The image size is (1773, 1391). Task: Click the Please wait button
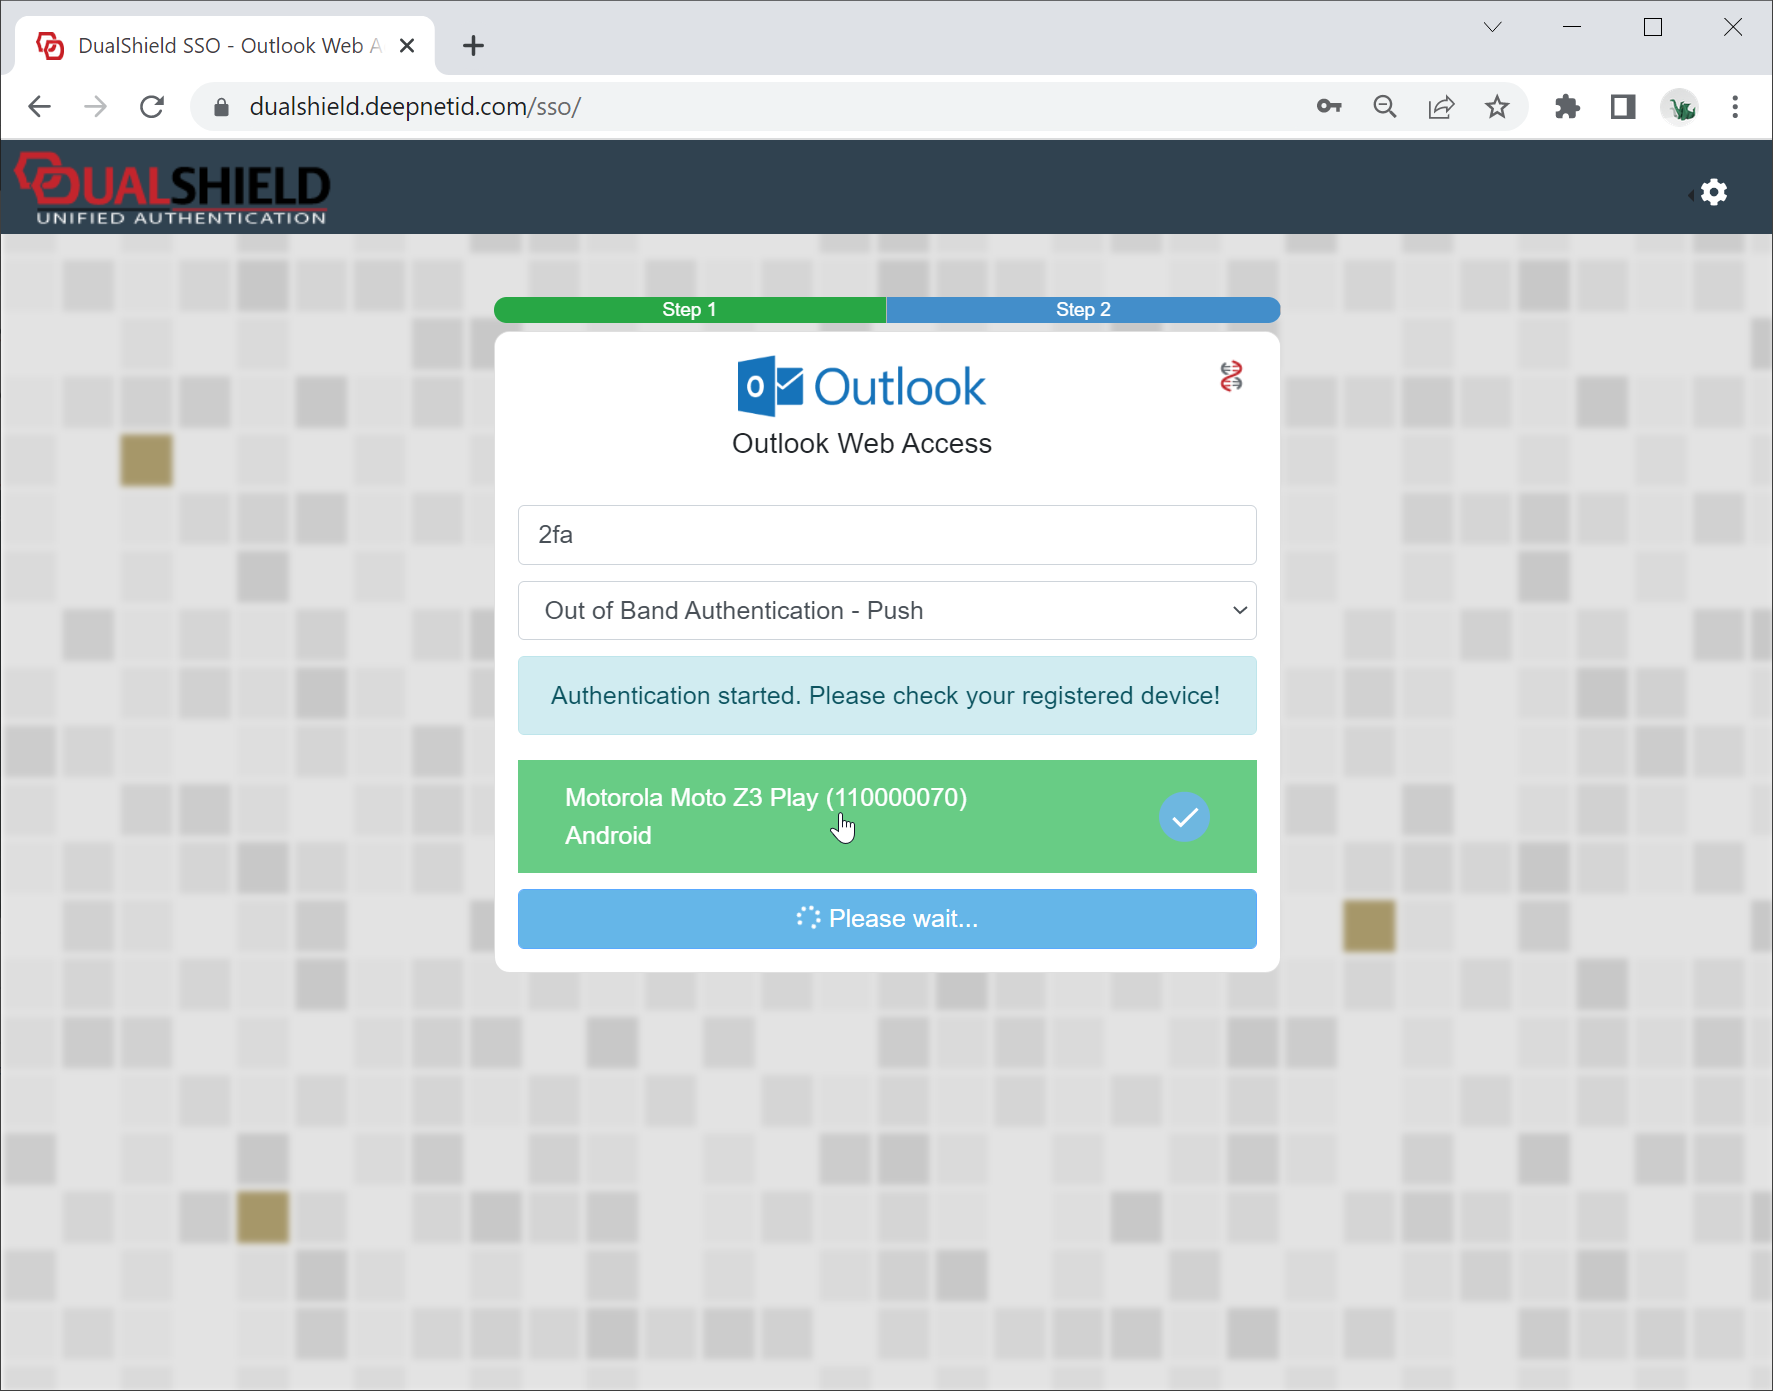tap(886, 919)
